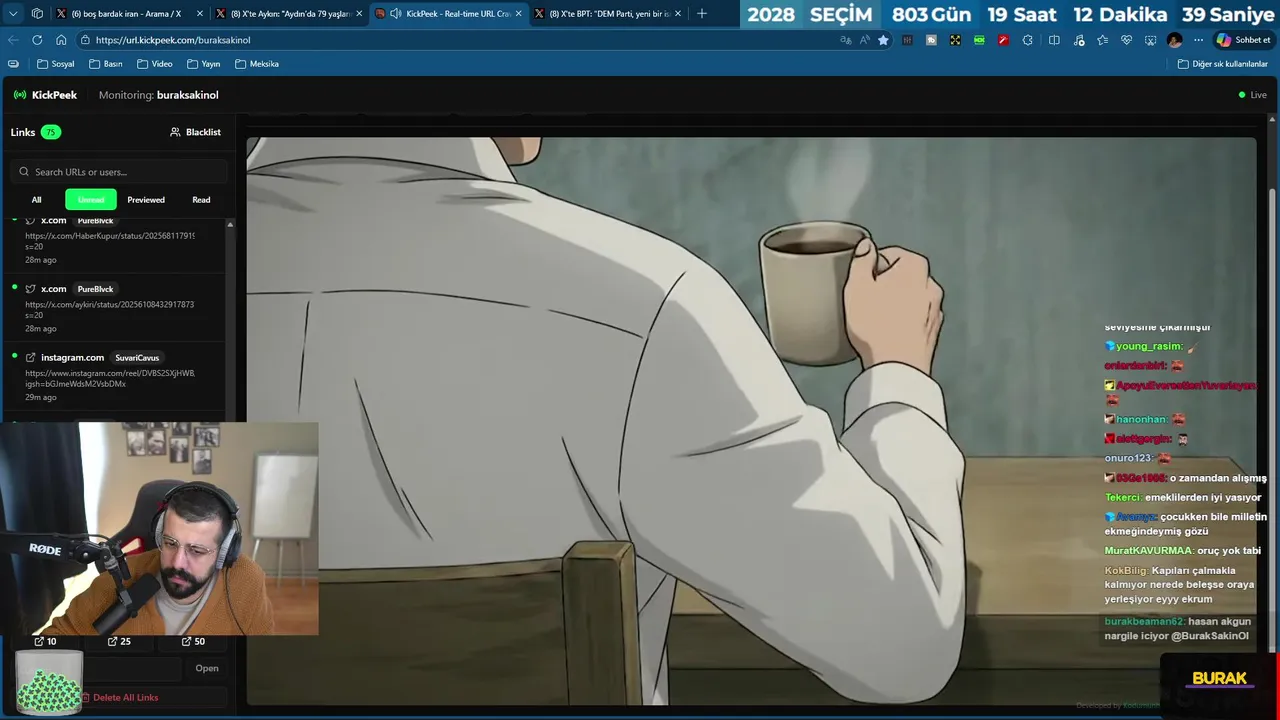This screenshot has width=1280, height=720.
Task: Open the favorites list star icon
Action: 1102,40
